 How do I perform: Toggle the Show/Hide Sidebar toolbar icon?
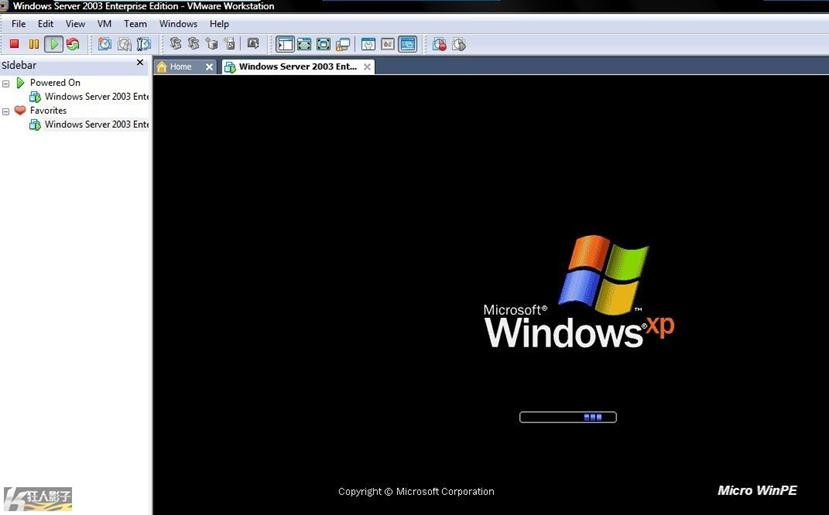(285, 44)
